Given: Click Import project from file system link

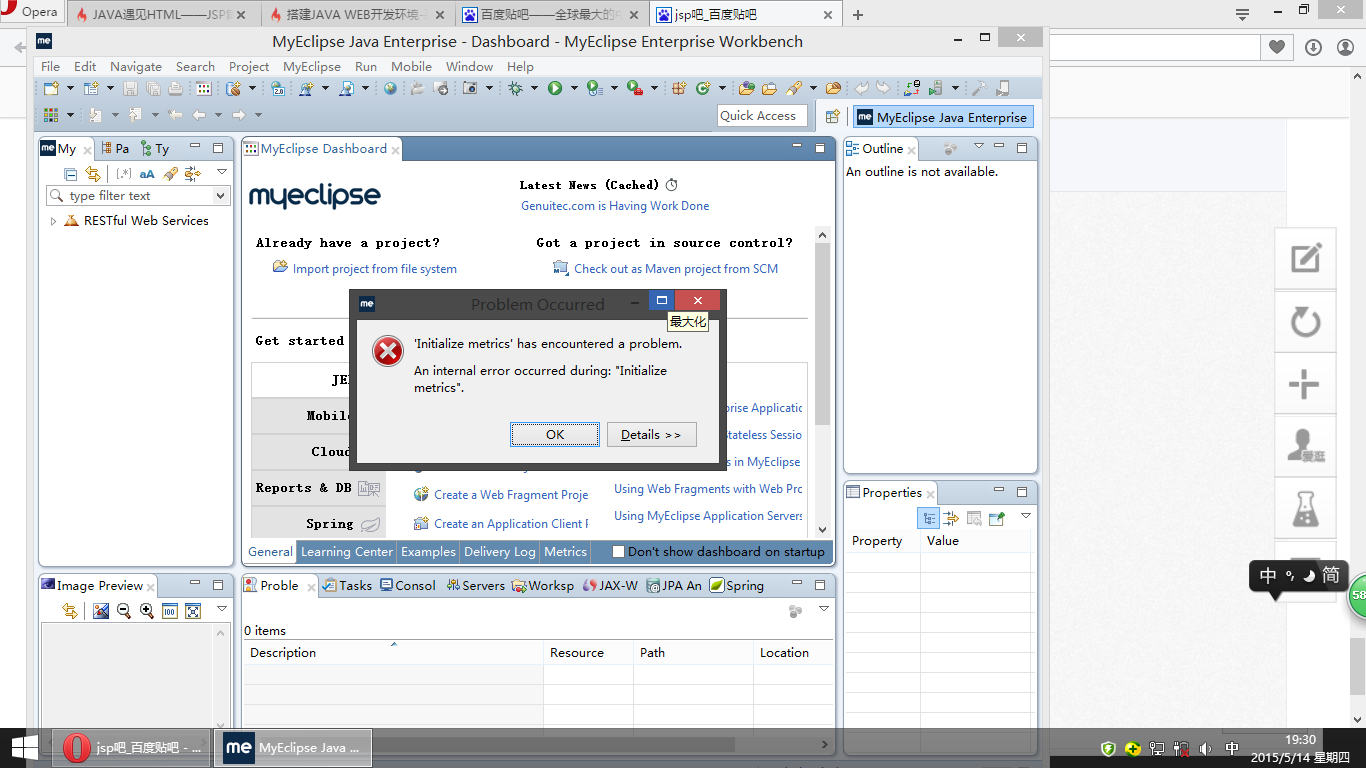Looking at the screenshot, I should click(x=375, y=269).
